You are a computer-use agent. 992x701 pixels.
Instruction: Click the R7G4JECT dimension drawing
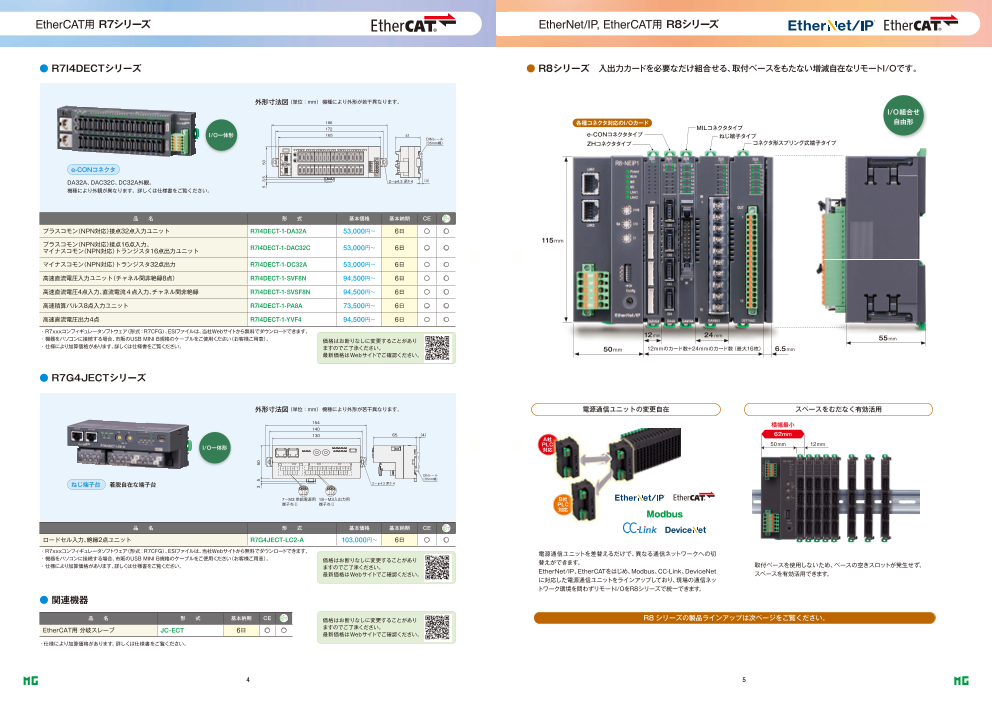pyautogui.click(x=349, y=464)
